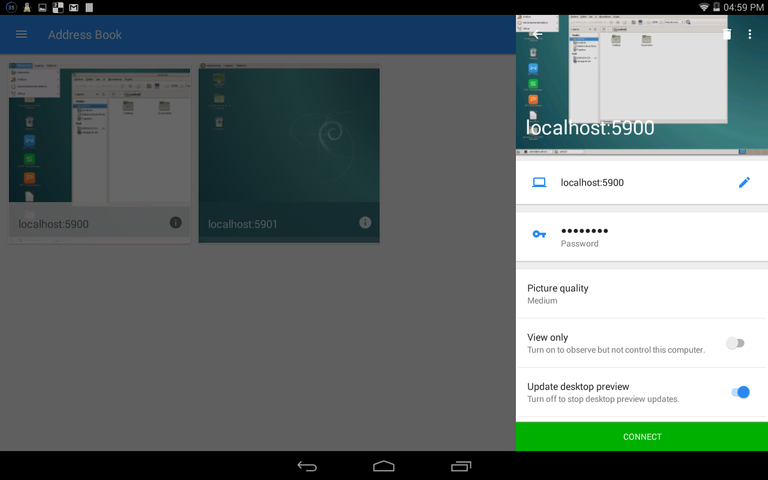Delete this connection with trash icon
Screen dimensions: 768x480
(x=727, y=34)
